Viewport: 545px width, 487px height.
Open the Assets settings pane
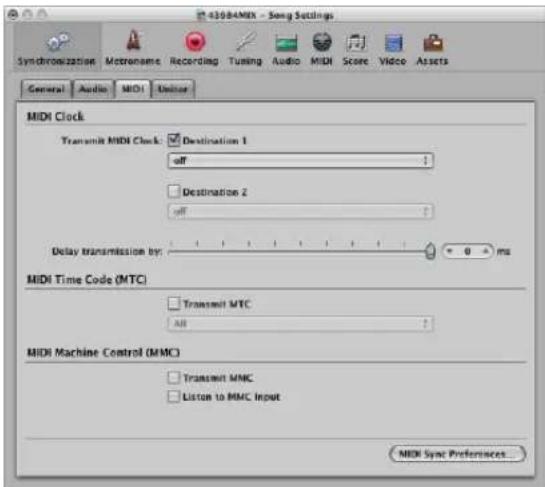[432, 49]
